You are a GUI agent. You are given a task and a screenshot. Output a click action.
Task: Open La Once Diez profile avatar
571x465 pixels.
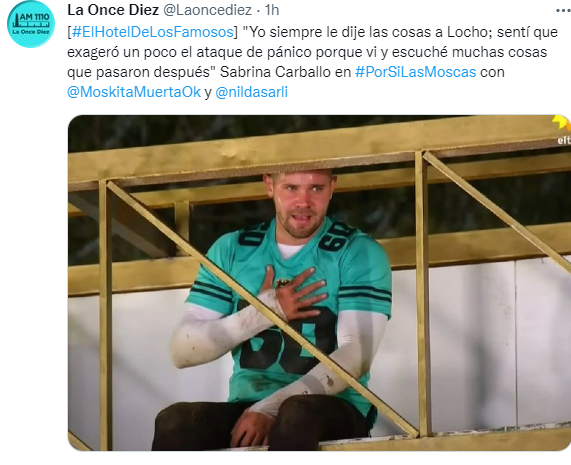click(31, 24)
